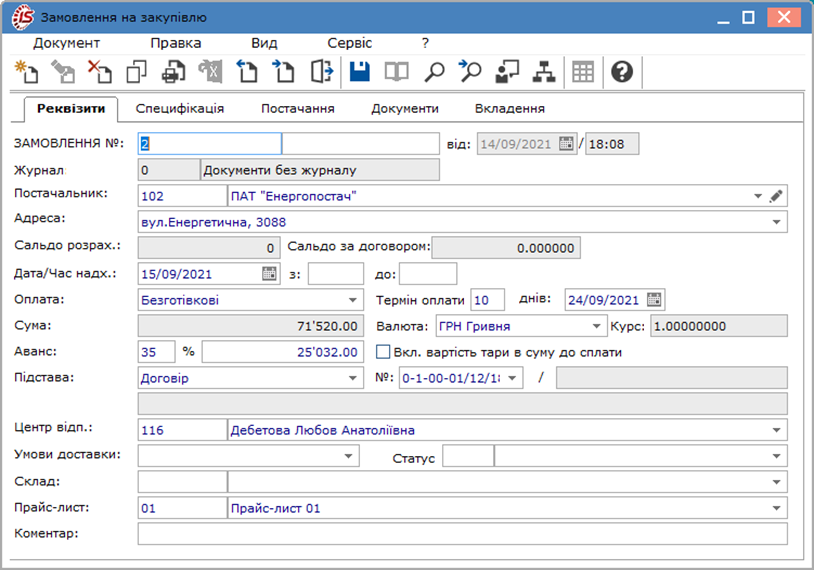The image size is (814, 570).
Task: Click the magnifier search toolbar icon
Action: tap(434, 72)
